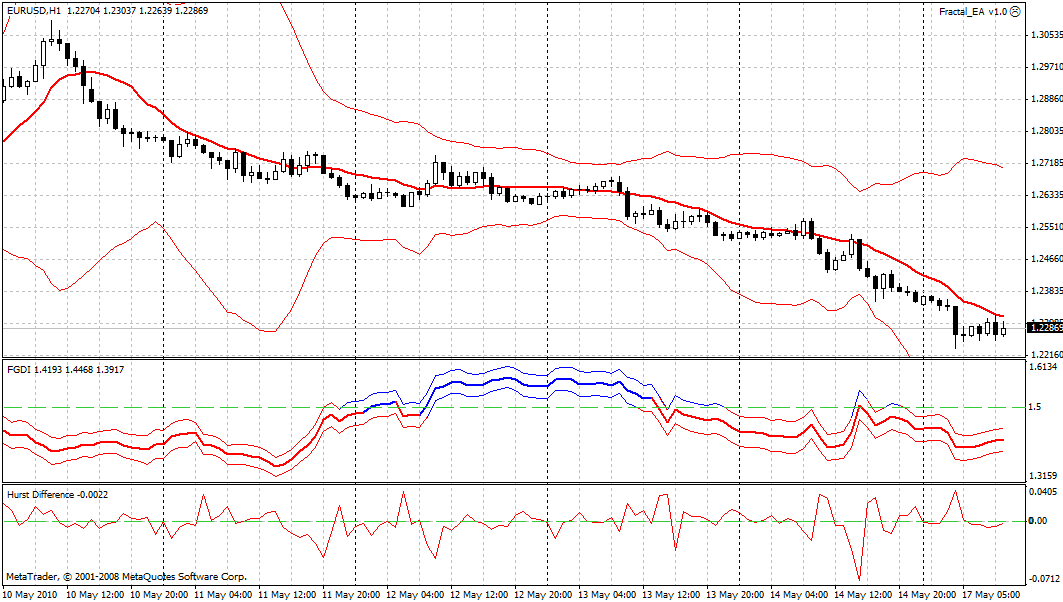This screenshot has height=602, width=1063.
Task: Click the FGDI indicator values label
Action: (x=65, y=369)
